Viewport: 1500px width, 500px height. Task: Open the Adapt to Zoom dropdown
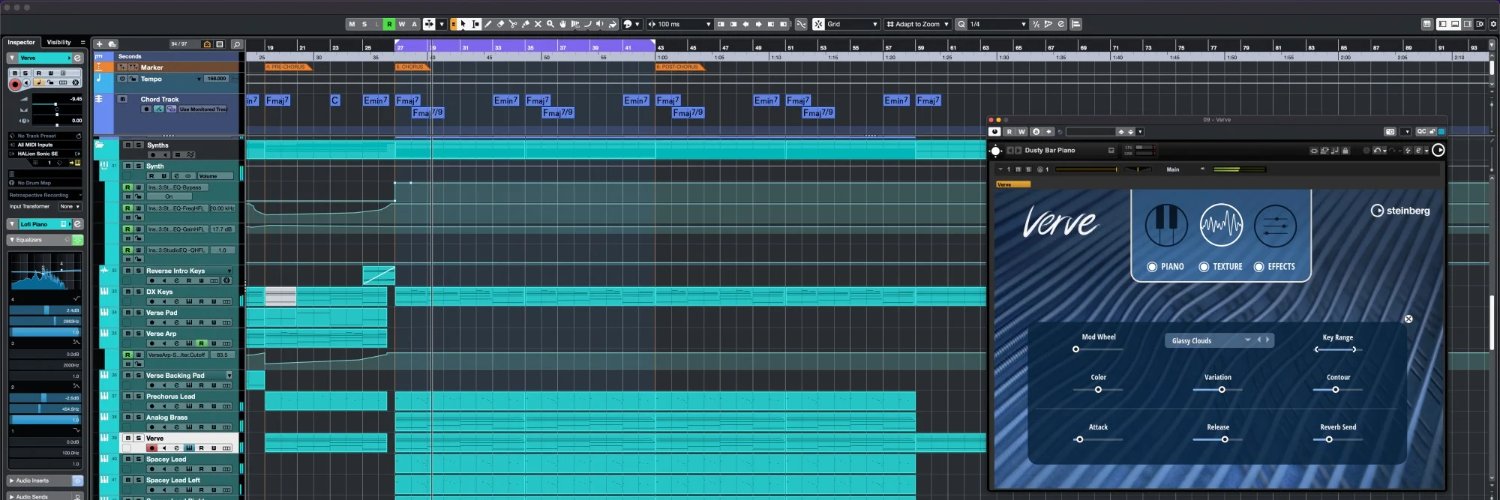(917, 24)
